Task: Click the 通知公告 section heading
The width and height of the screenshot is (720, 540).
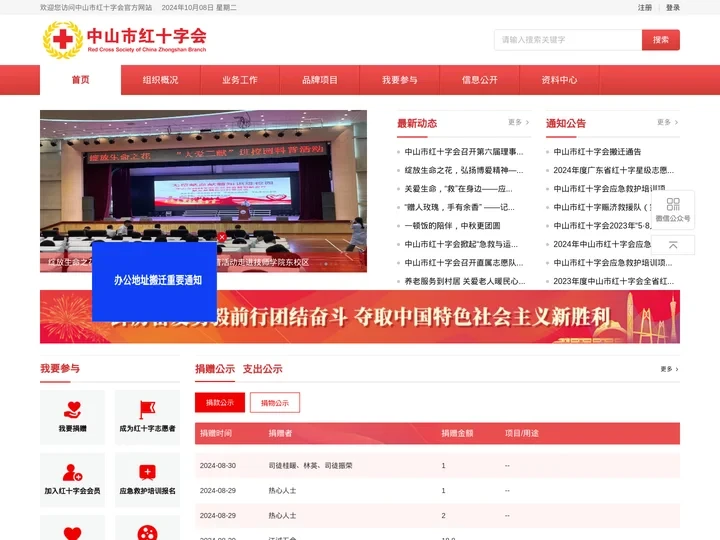Action: pyautogui.click(x=566, y=123)
